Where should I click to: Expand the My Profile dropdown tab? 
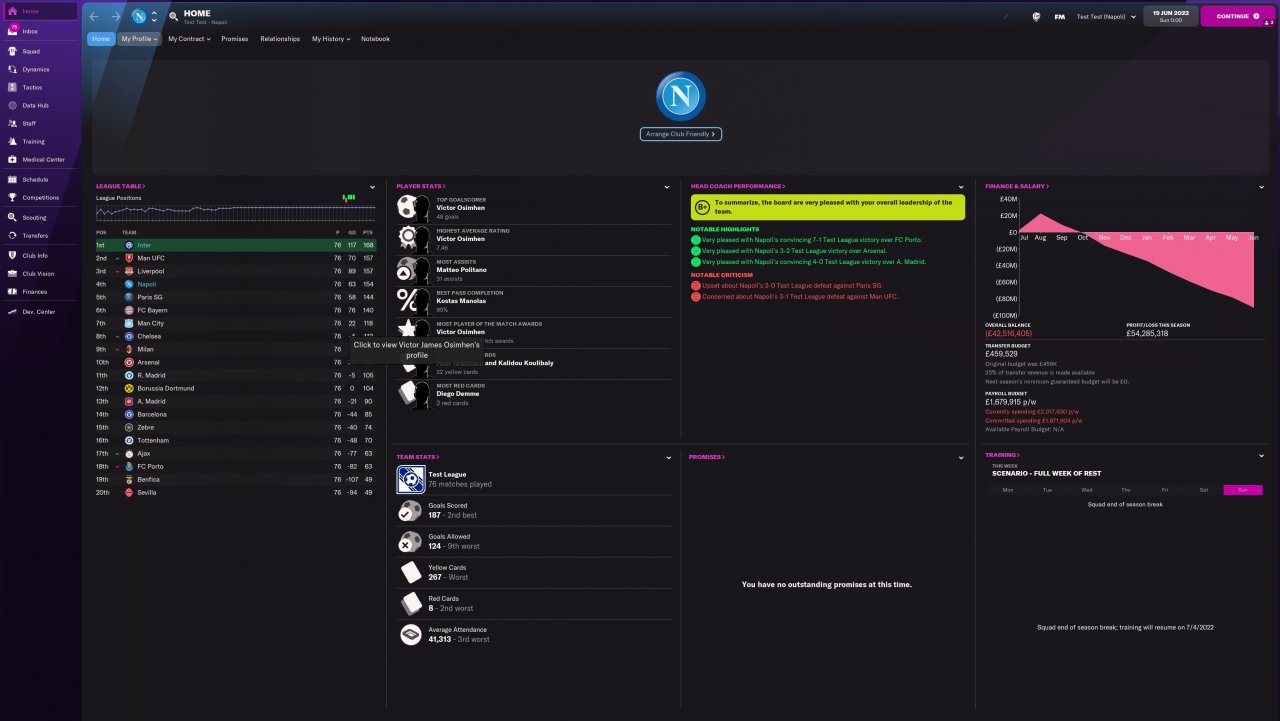click(x=139, y=39)
